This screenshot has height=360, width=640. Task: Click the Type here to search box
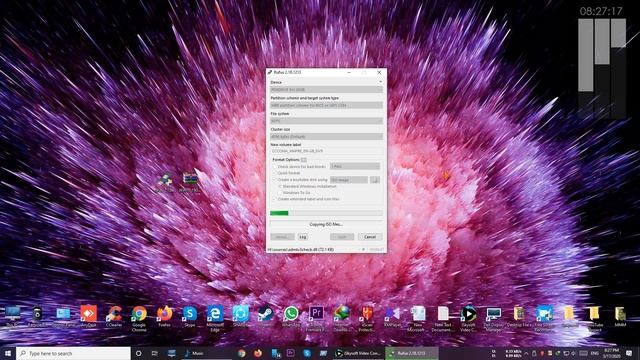pyautogui.click(x=73, y=353)
